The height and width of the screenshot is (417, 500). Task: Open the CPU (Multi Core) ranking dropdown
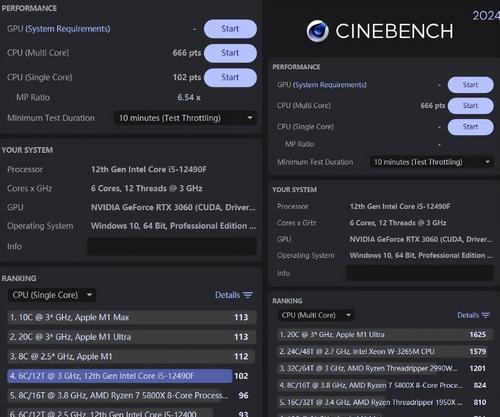(316, 315)
